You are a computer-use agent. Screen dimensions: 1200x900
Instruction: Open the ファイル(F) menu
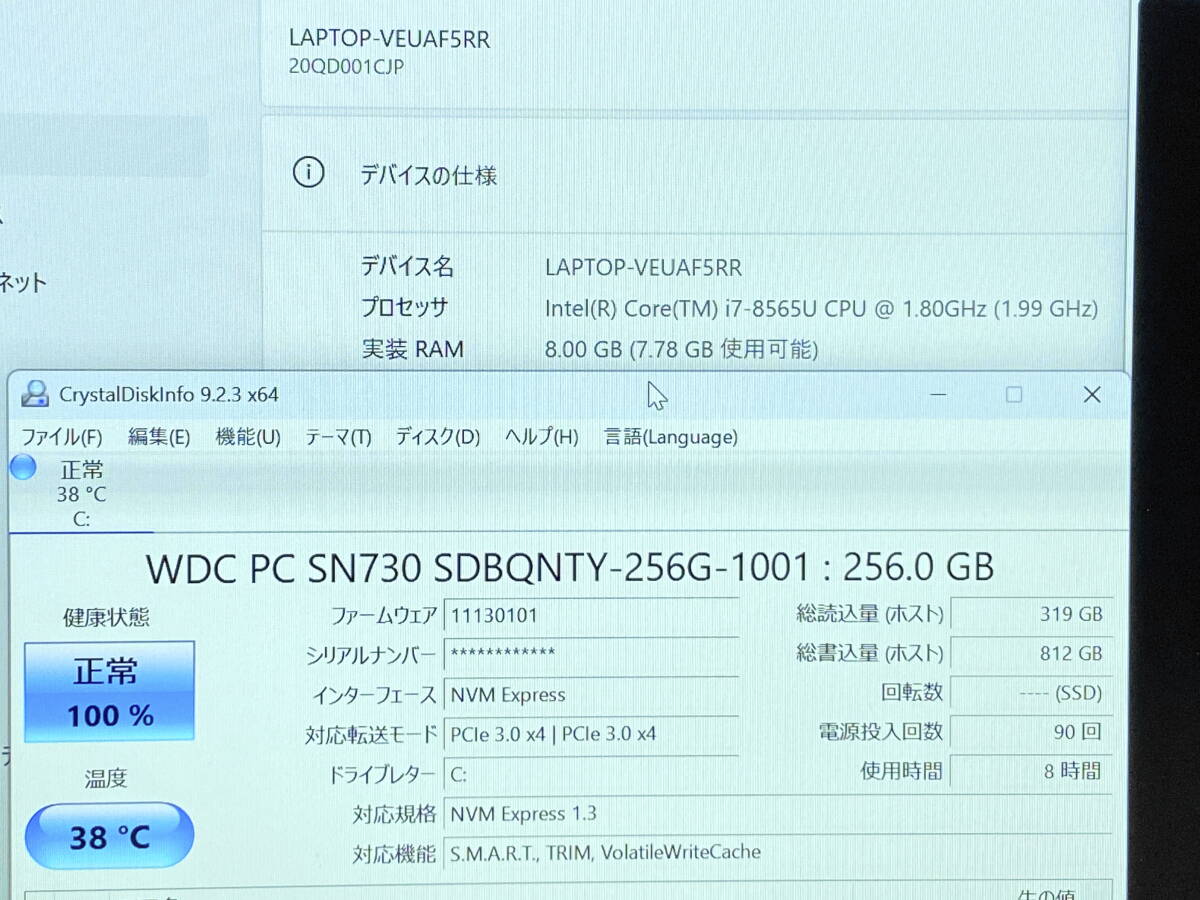tap(62, 437)
